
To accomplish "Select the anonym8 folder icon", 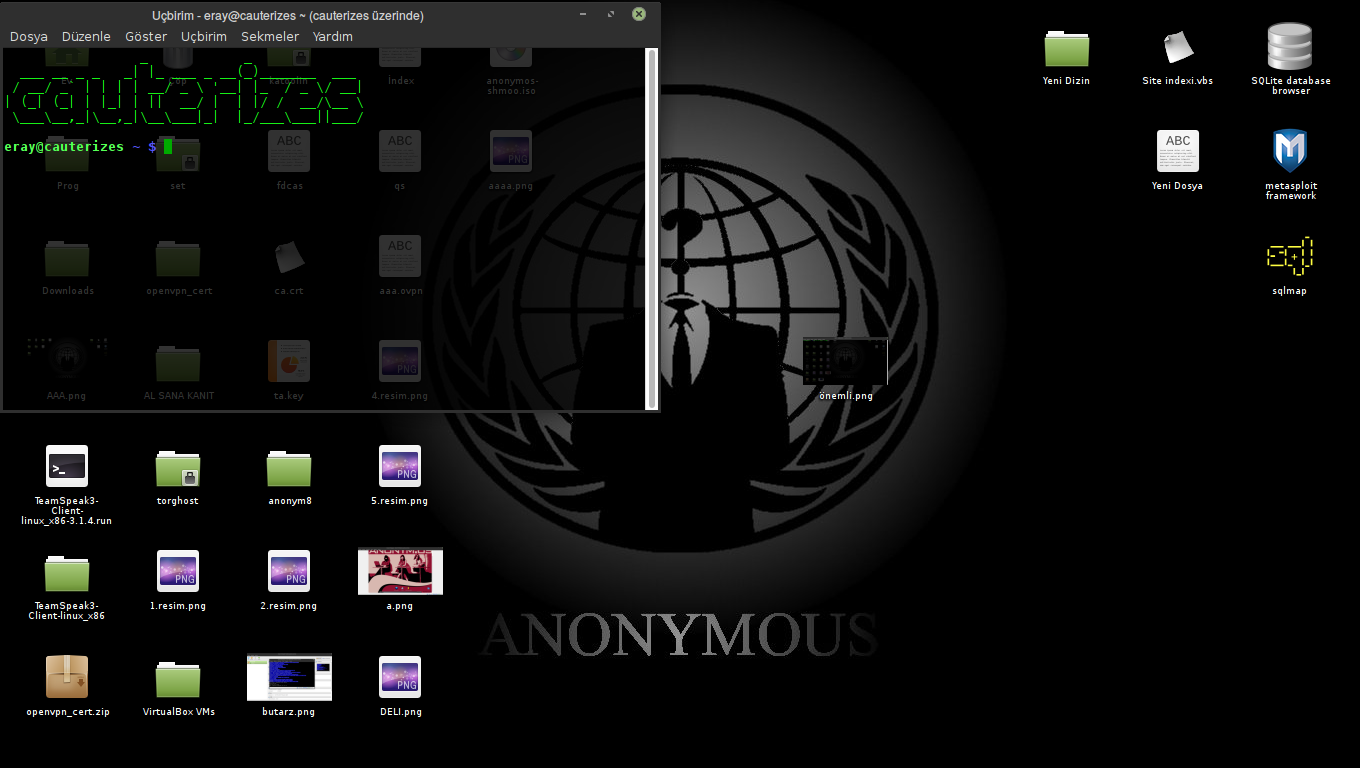I will (x=289, y=467).
